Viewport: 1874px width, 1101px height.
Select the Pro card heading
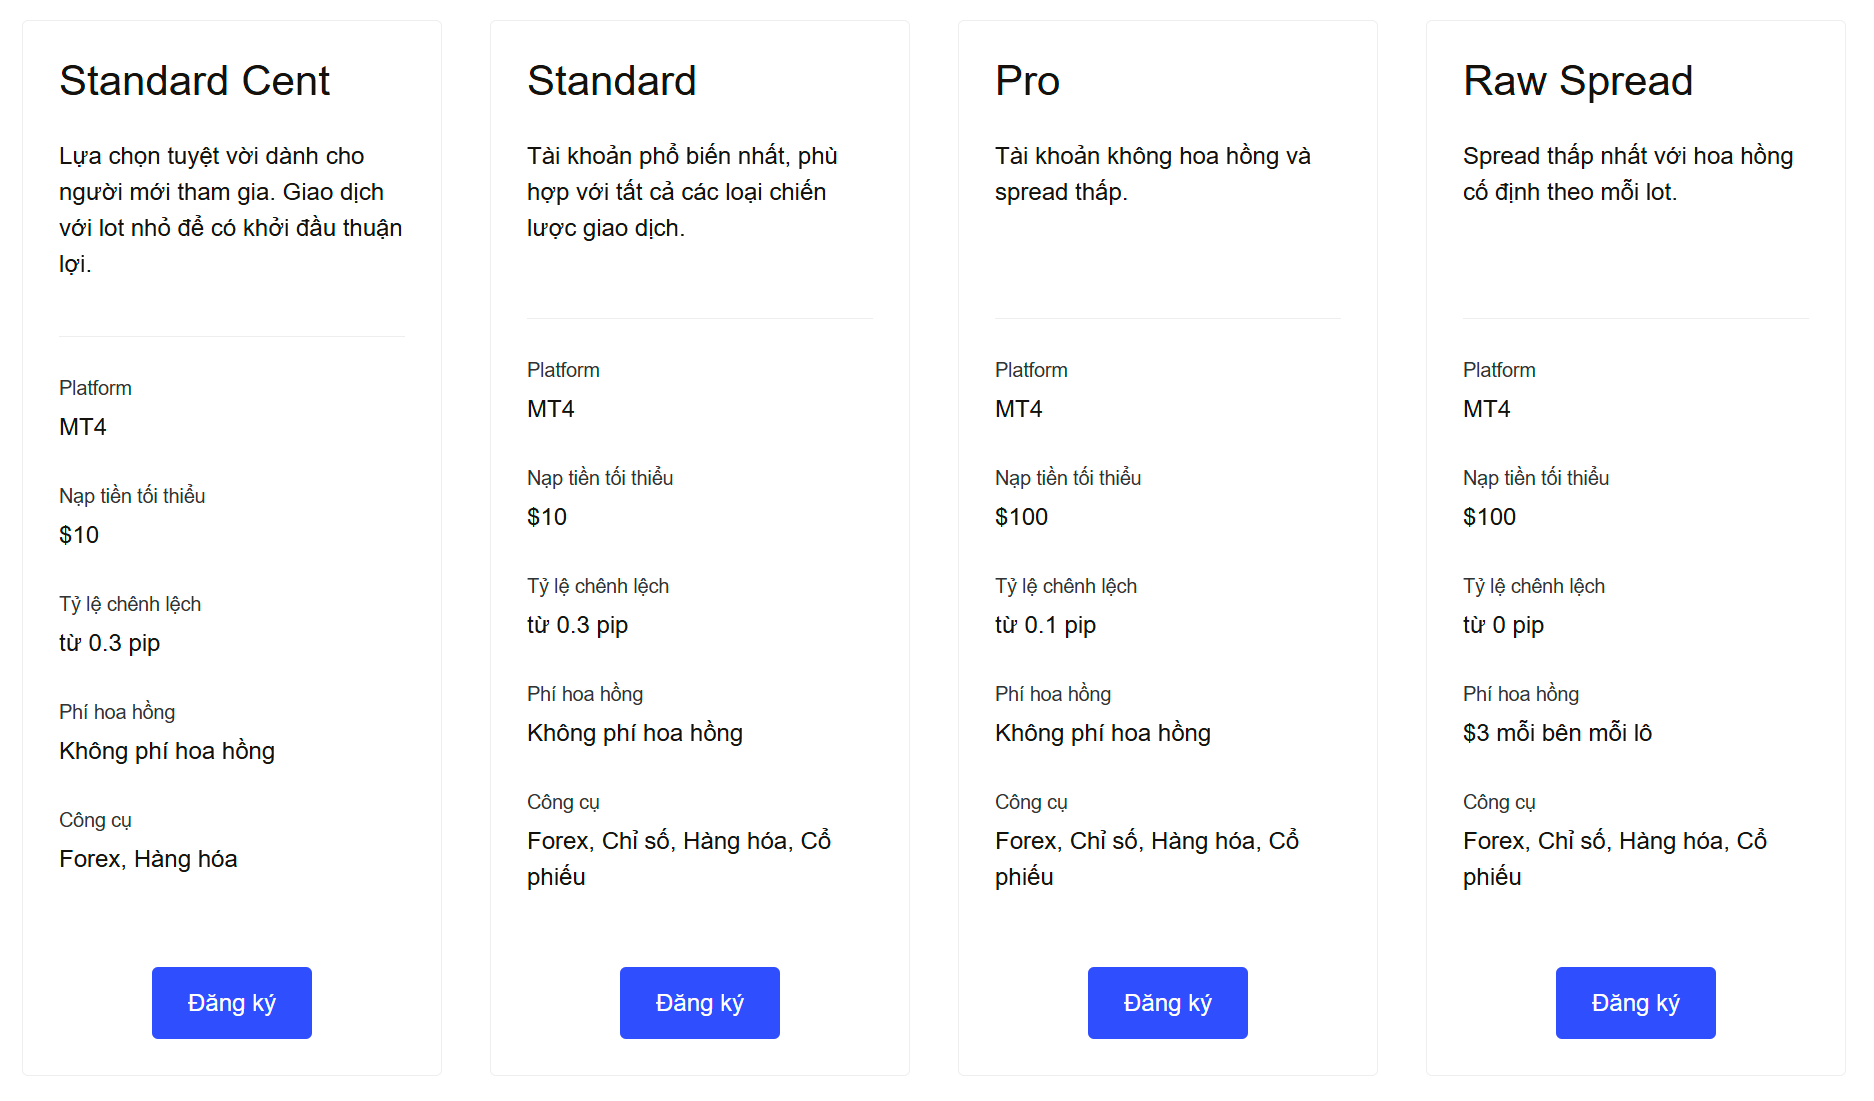click(1027, 81)
